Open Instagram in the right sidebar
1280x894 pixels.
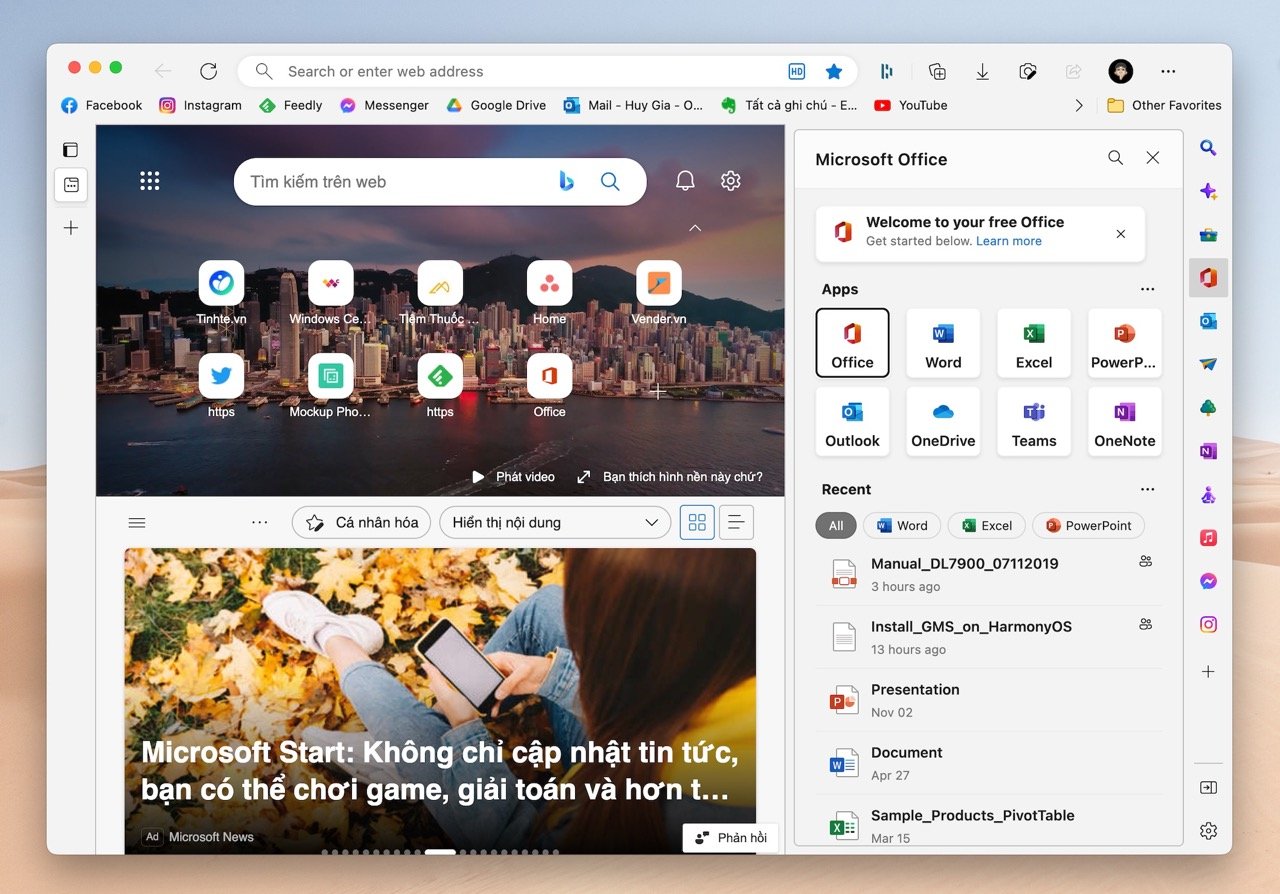[x=1208, y=624]
